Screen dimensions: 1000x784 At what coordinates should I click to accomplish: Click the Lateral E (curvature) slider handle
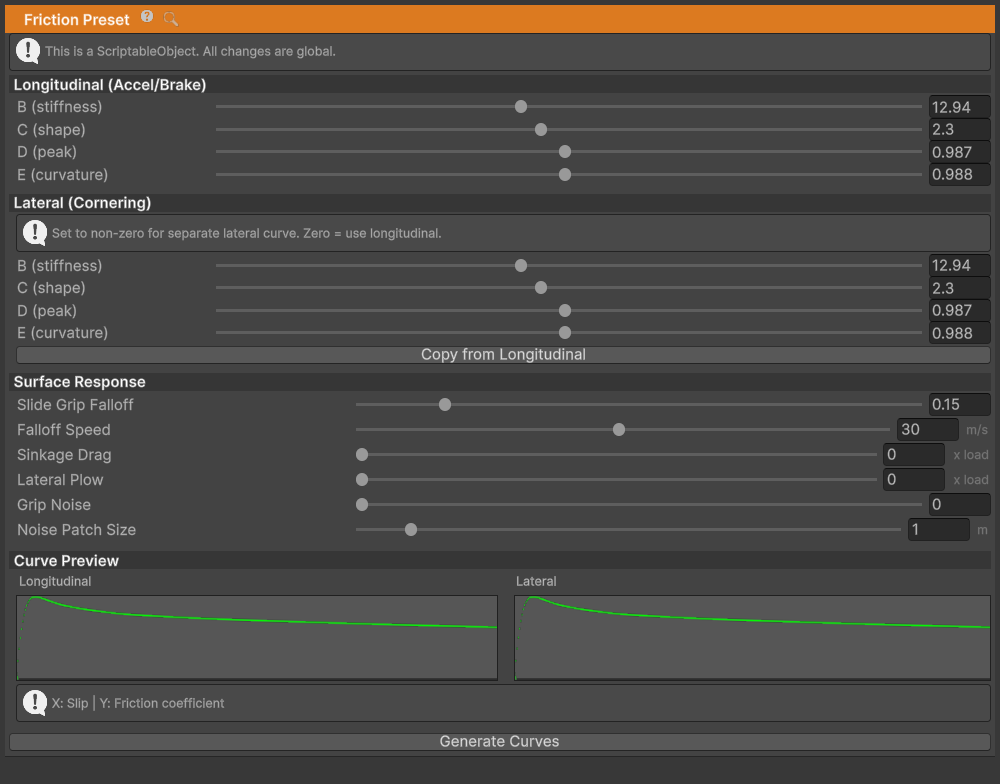tap(565, 332)
